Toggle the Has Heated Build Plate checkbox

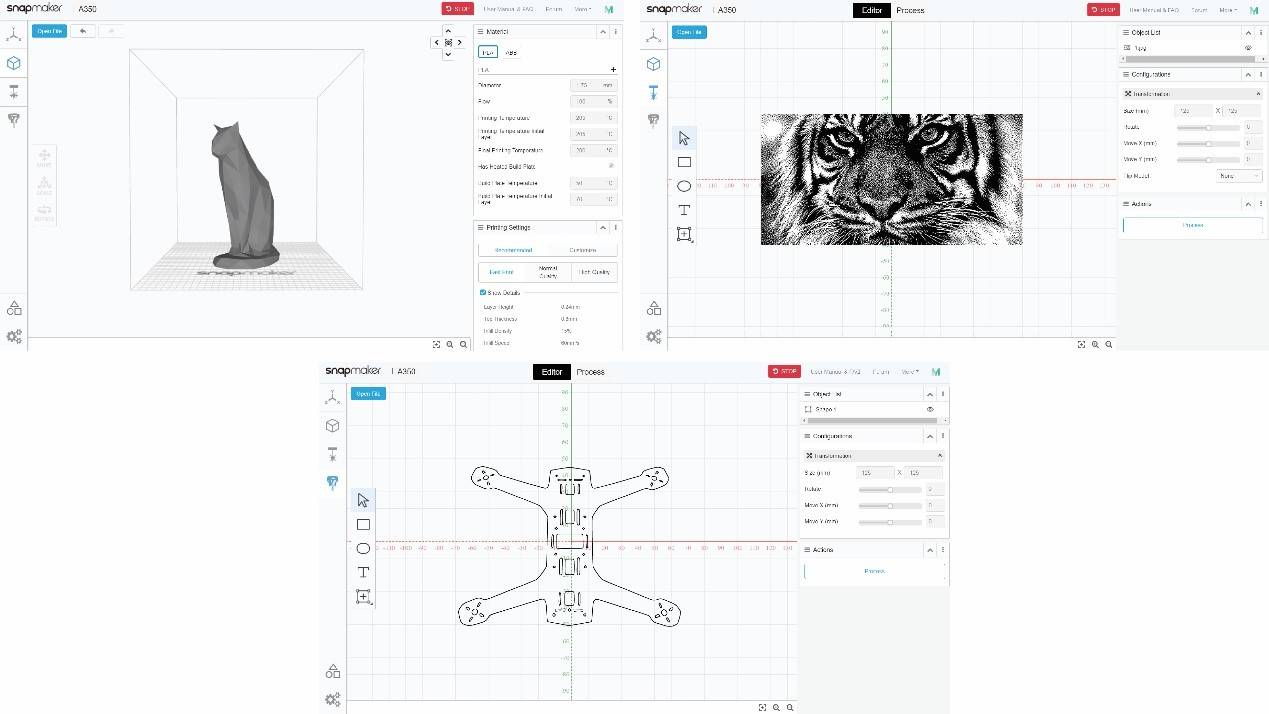[x=610, y=166]
